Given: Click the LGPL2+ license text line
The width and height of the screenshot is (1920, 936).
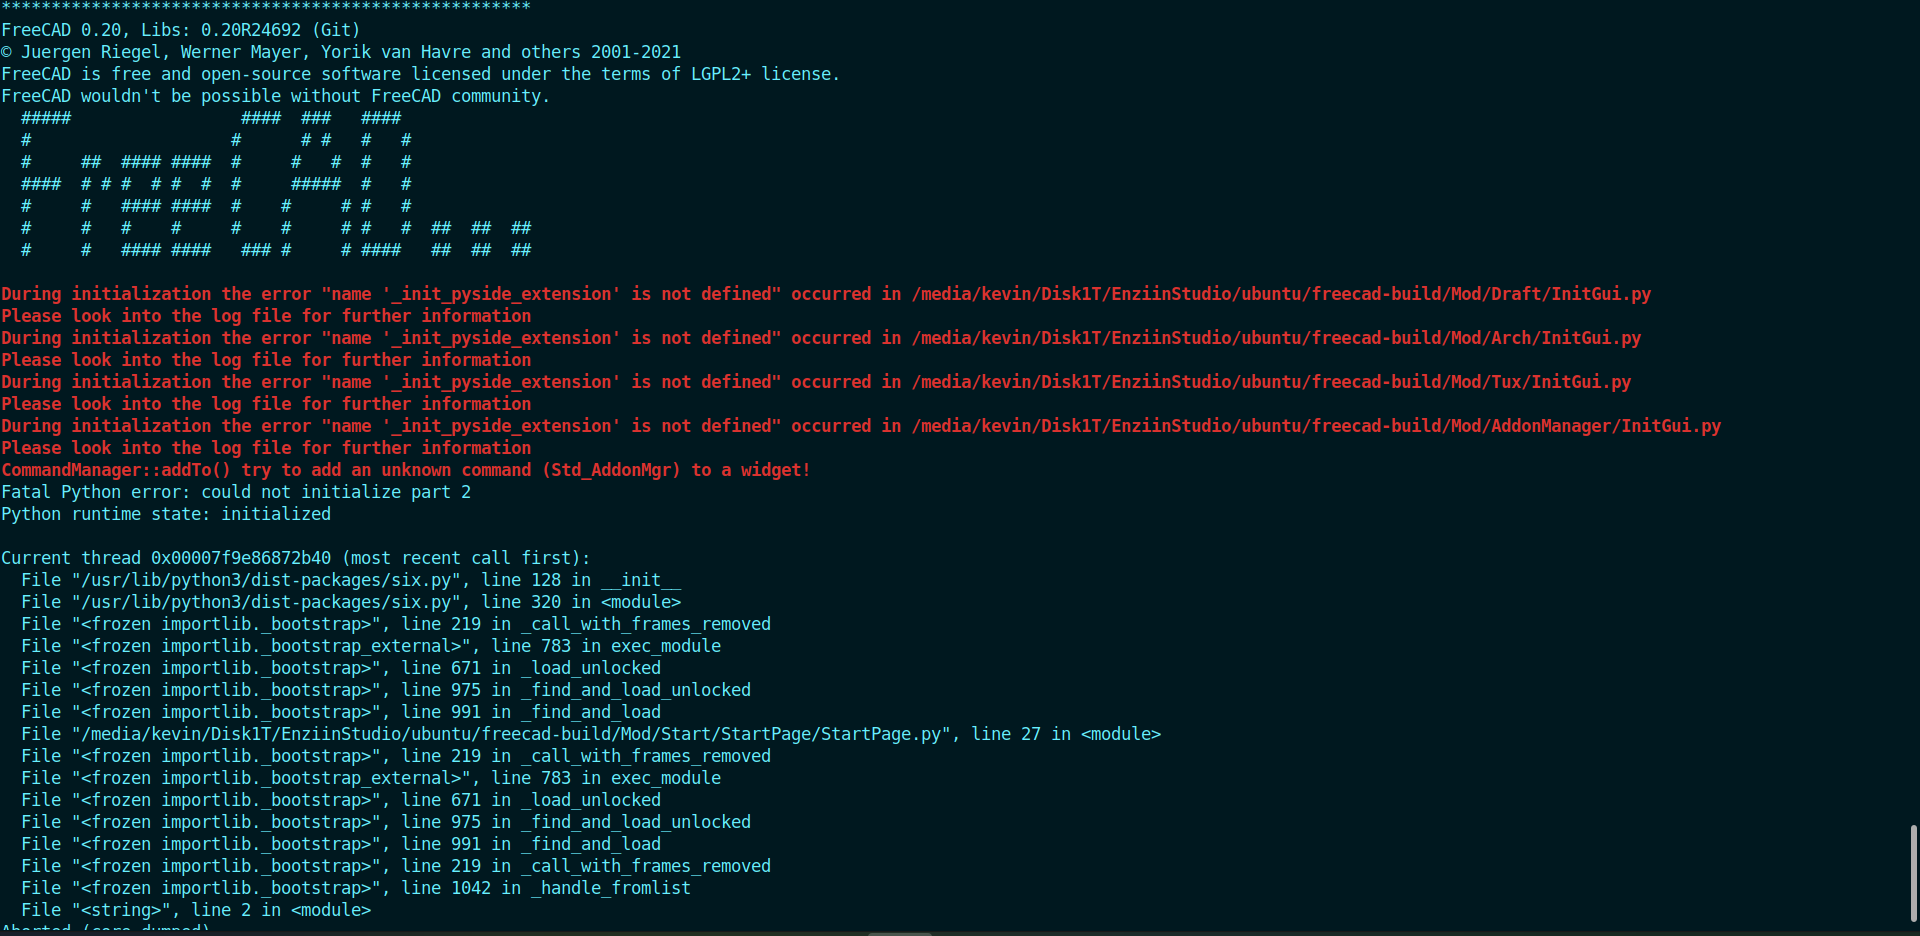Looking at the screenshot, I should tap(420, 74).
